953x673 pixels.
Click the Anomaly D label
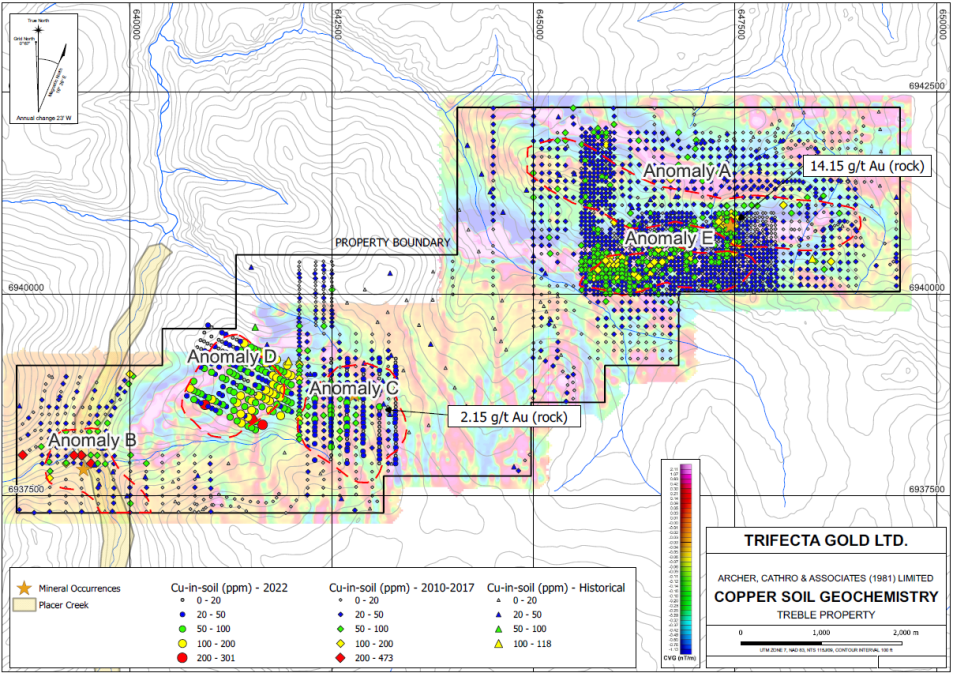point(232,356)
